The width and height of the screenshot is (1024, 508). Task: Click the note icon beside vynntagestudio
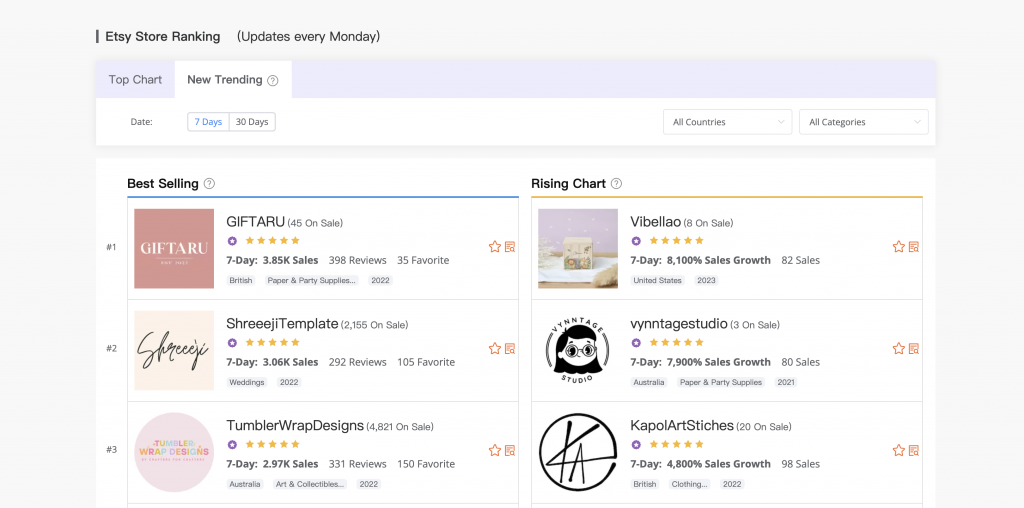click(913, 349)
